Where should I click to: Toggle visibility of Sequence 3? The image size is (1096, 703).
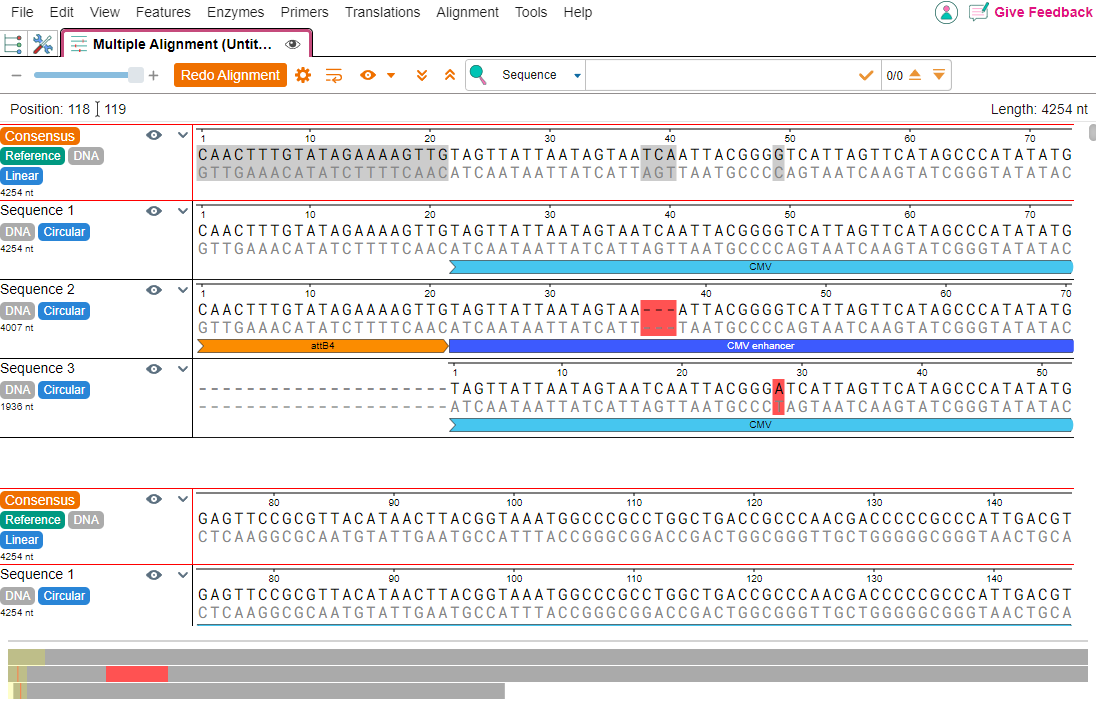tap(154, 369)
